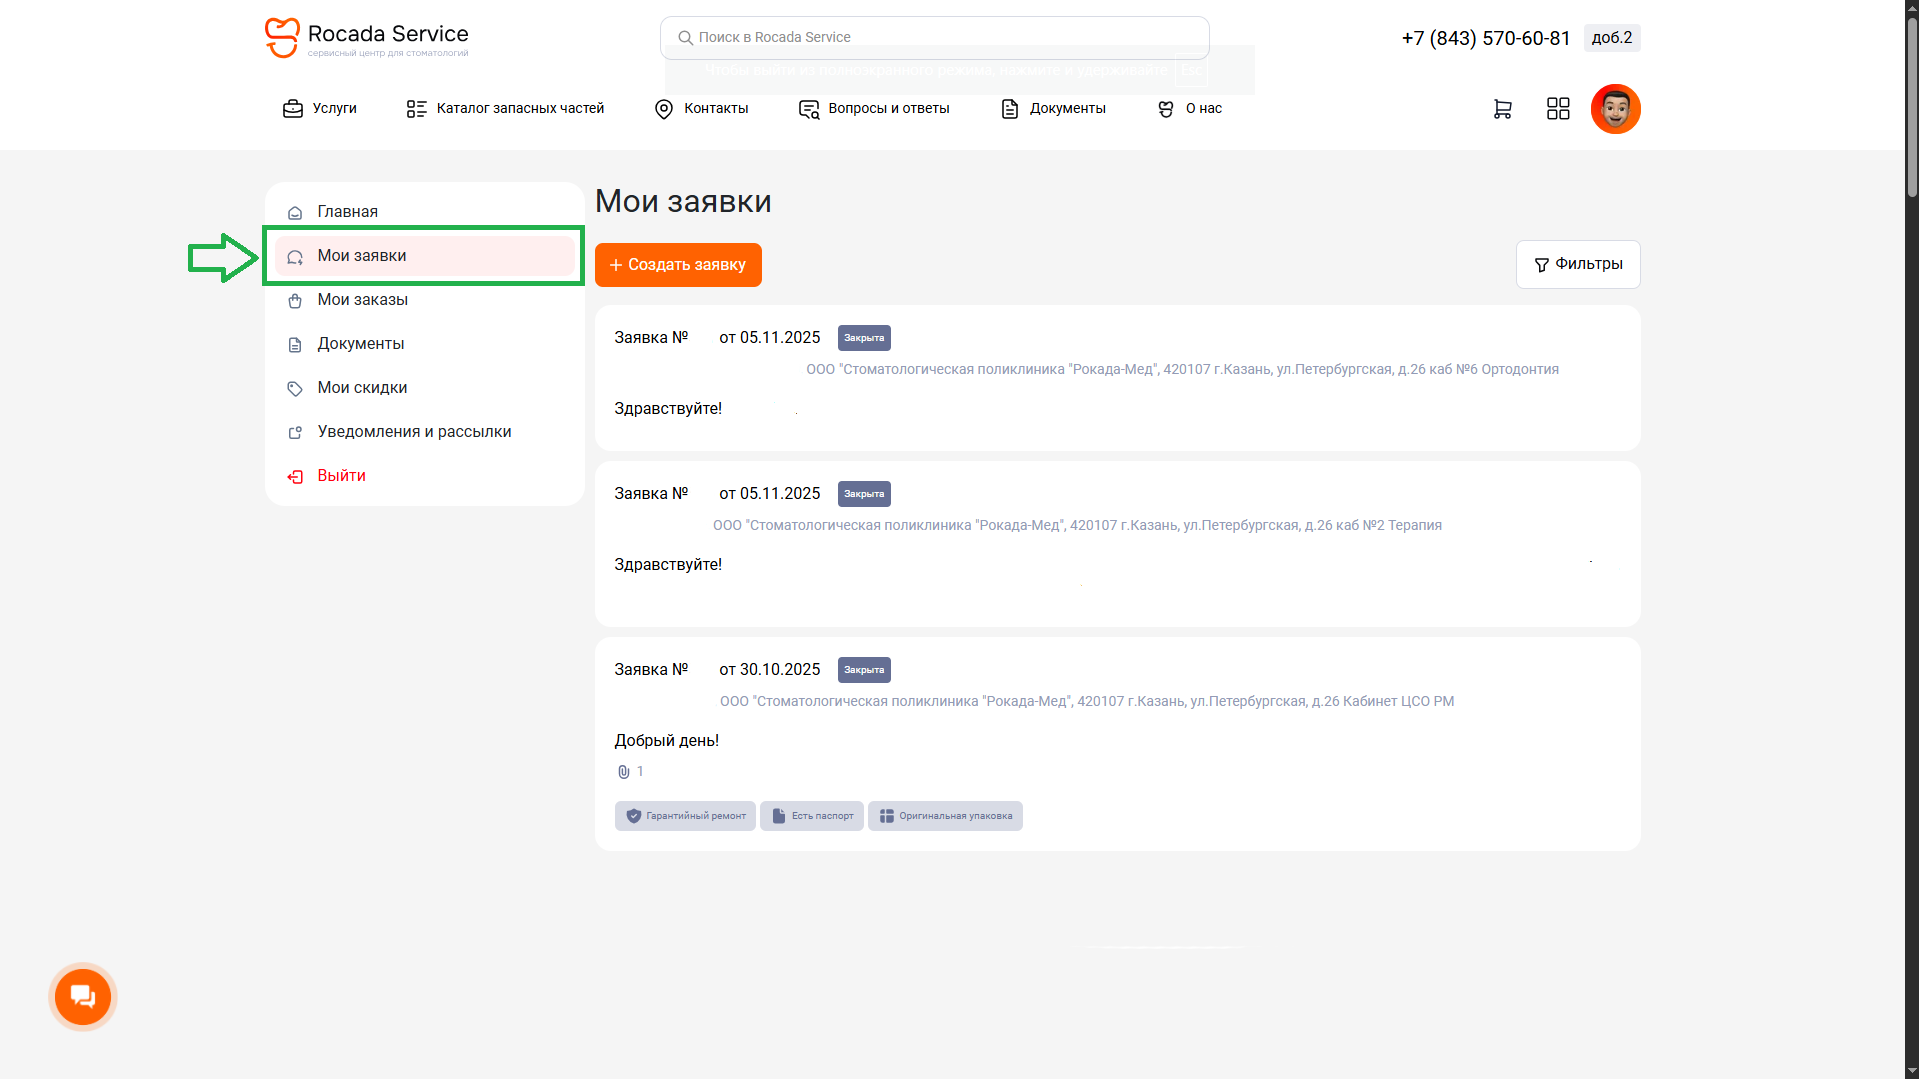Open the 'Фильтры' filter panel
Viewport: 1919px width, 1079px height.
click(x=1578, y=264)
